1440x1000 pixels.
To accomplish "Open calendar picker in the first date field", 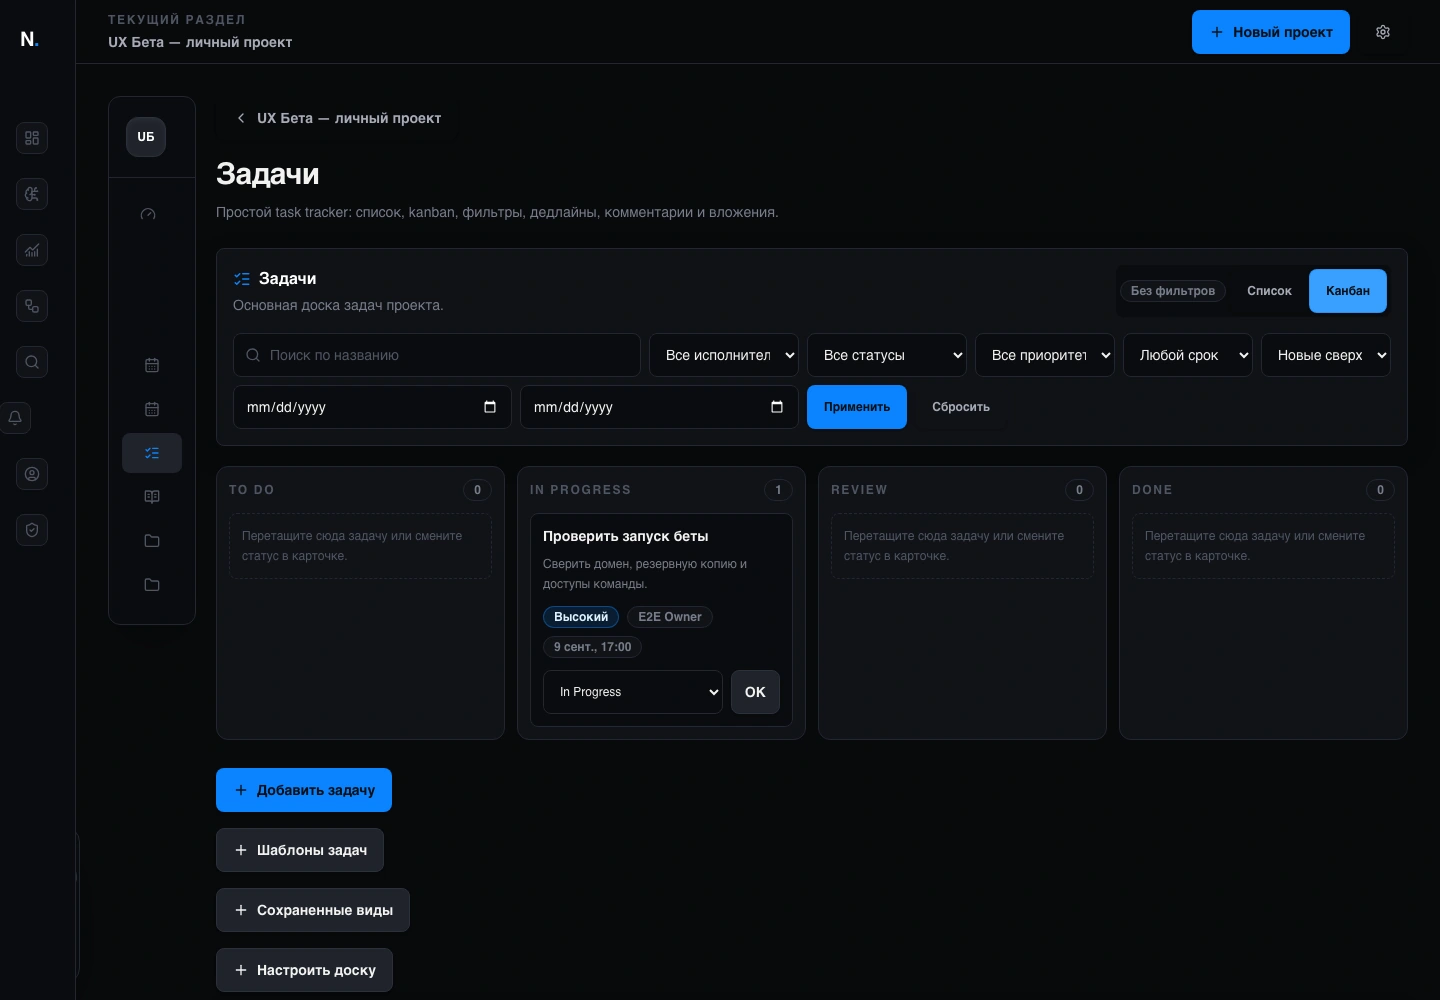I will [490, 407].
